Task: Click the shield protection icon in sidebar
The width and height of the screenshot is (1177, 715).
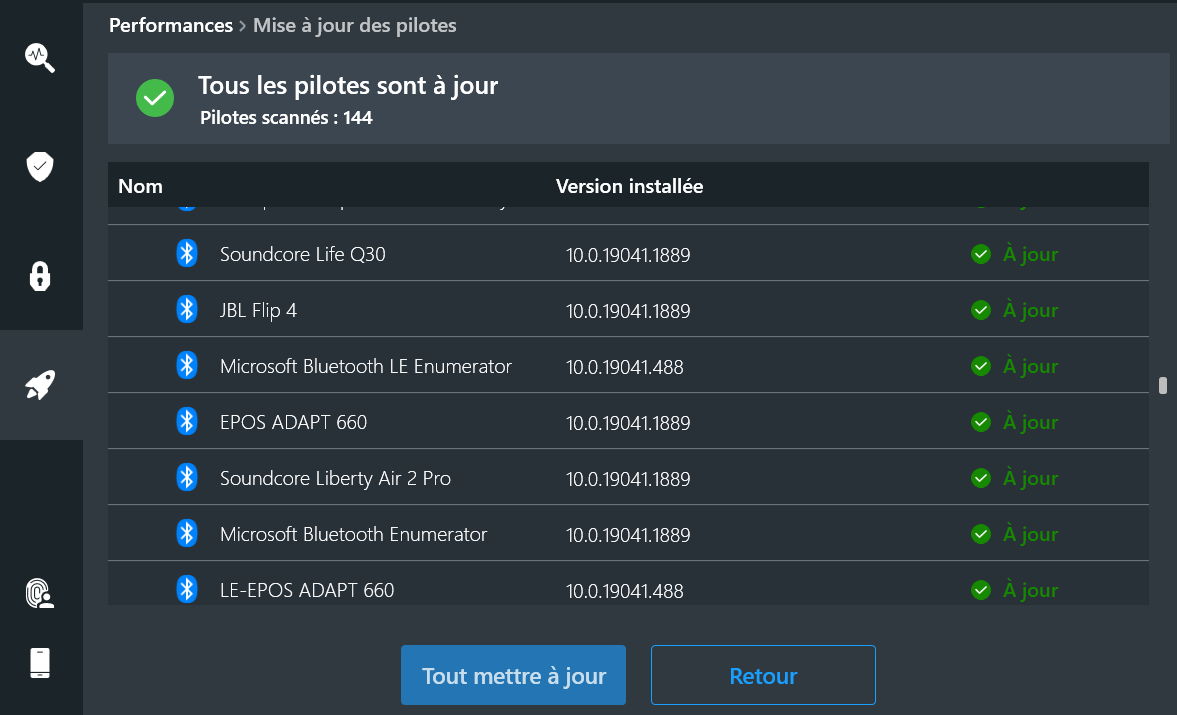Action: tap(40, 166)
